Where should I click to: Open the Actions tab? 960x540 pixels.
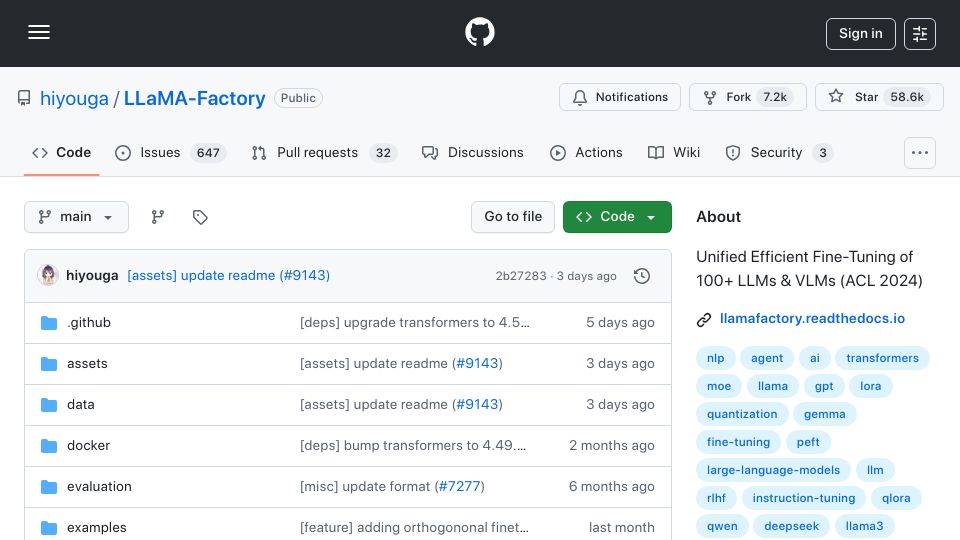(586, 152)
